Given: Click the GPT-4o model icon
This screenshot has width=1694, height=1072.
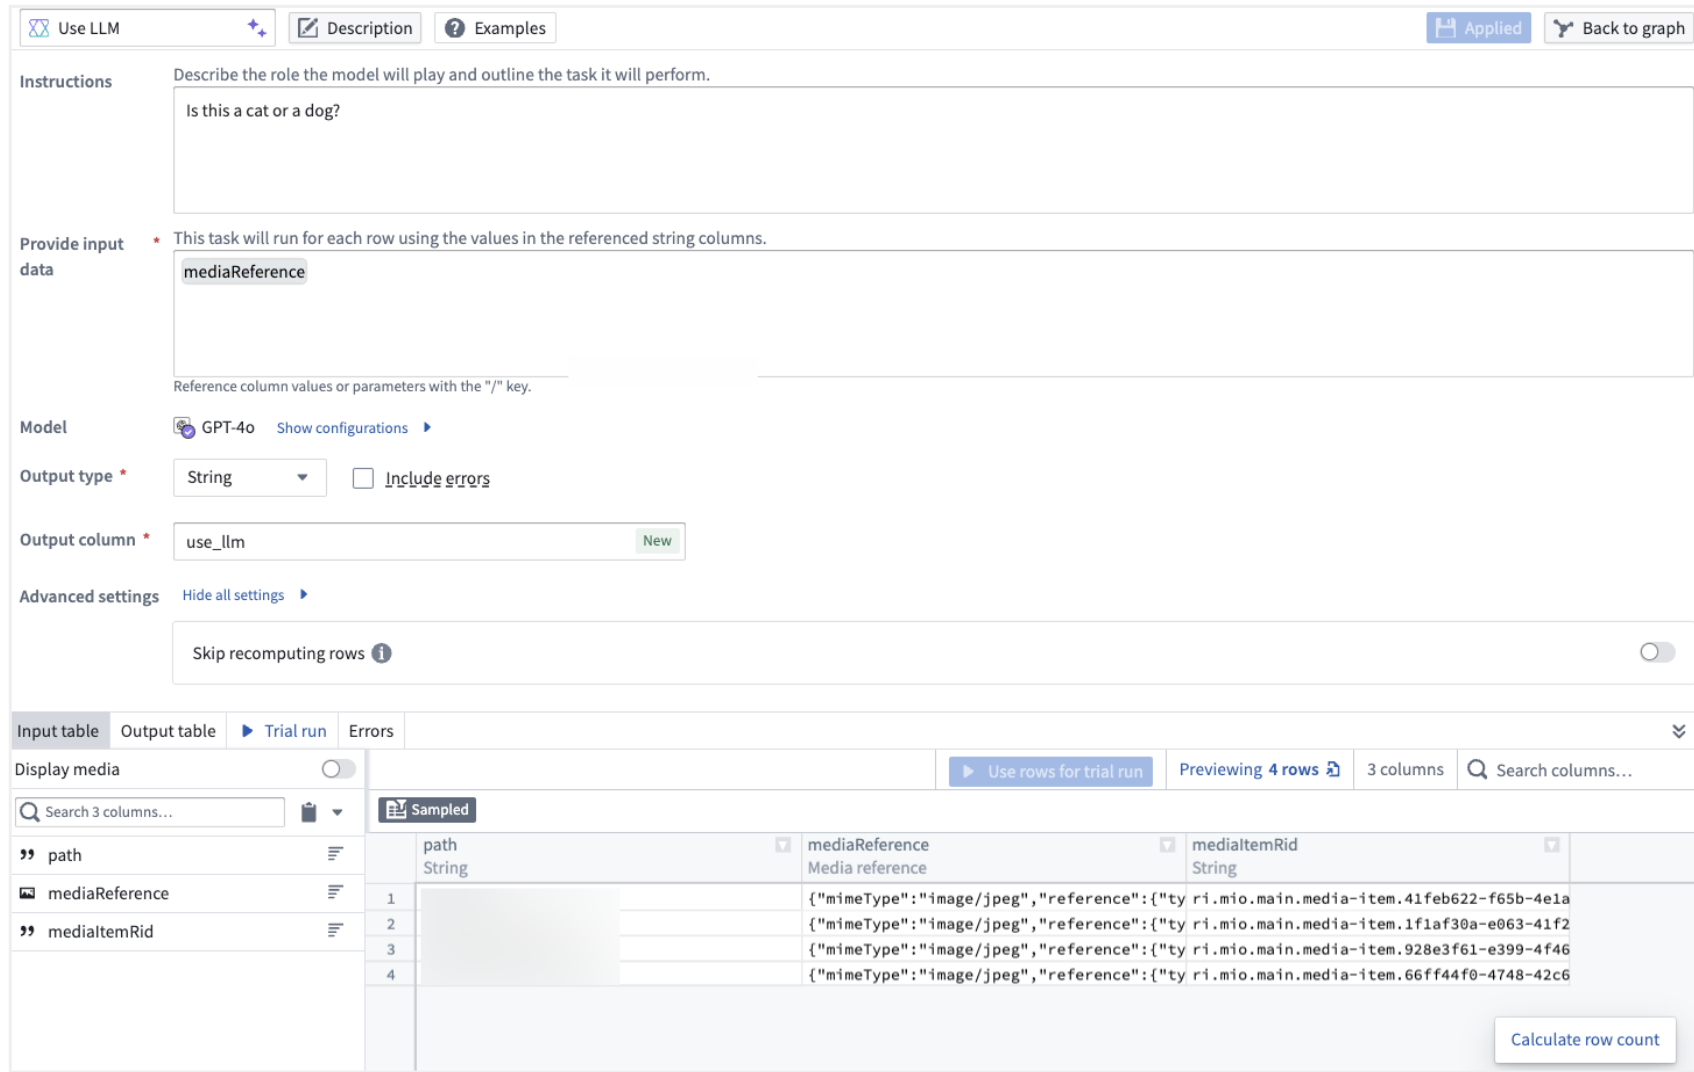Looking at the screenshot, I should [x=184, y=428].
